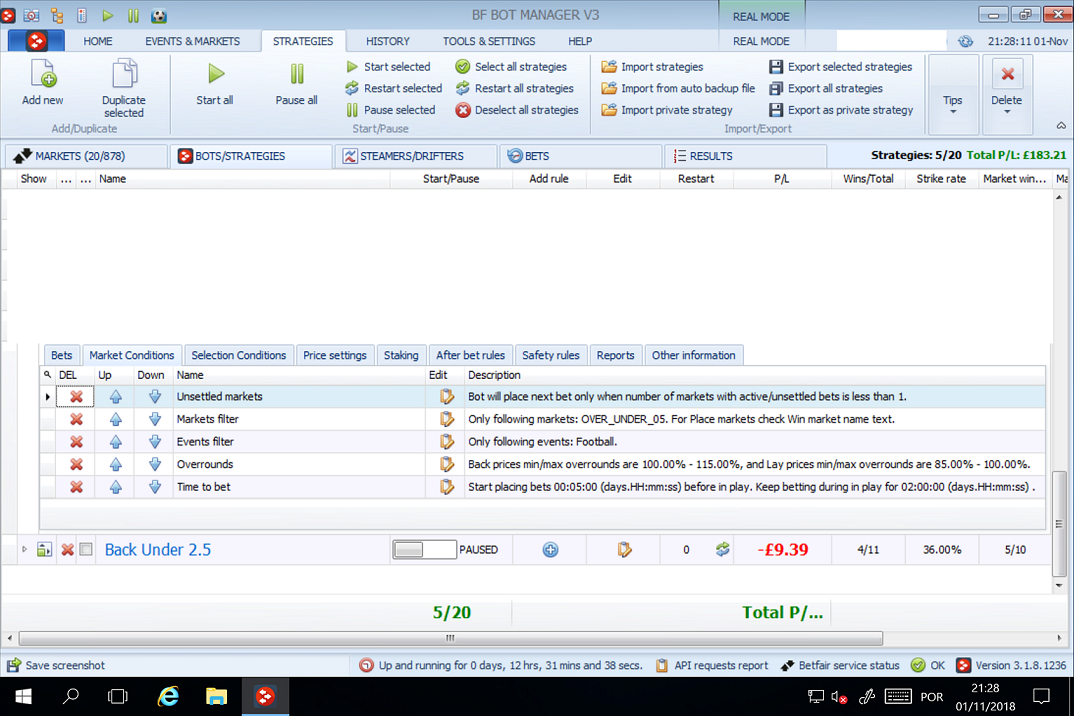Click Import from auto backup file
The image size is (1074, 716).
(678, 88)
